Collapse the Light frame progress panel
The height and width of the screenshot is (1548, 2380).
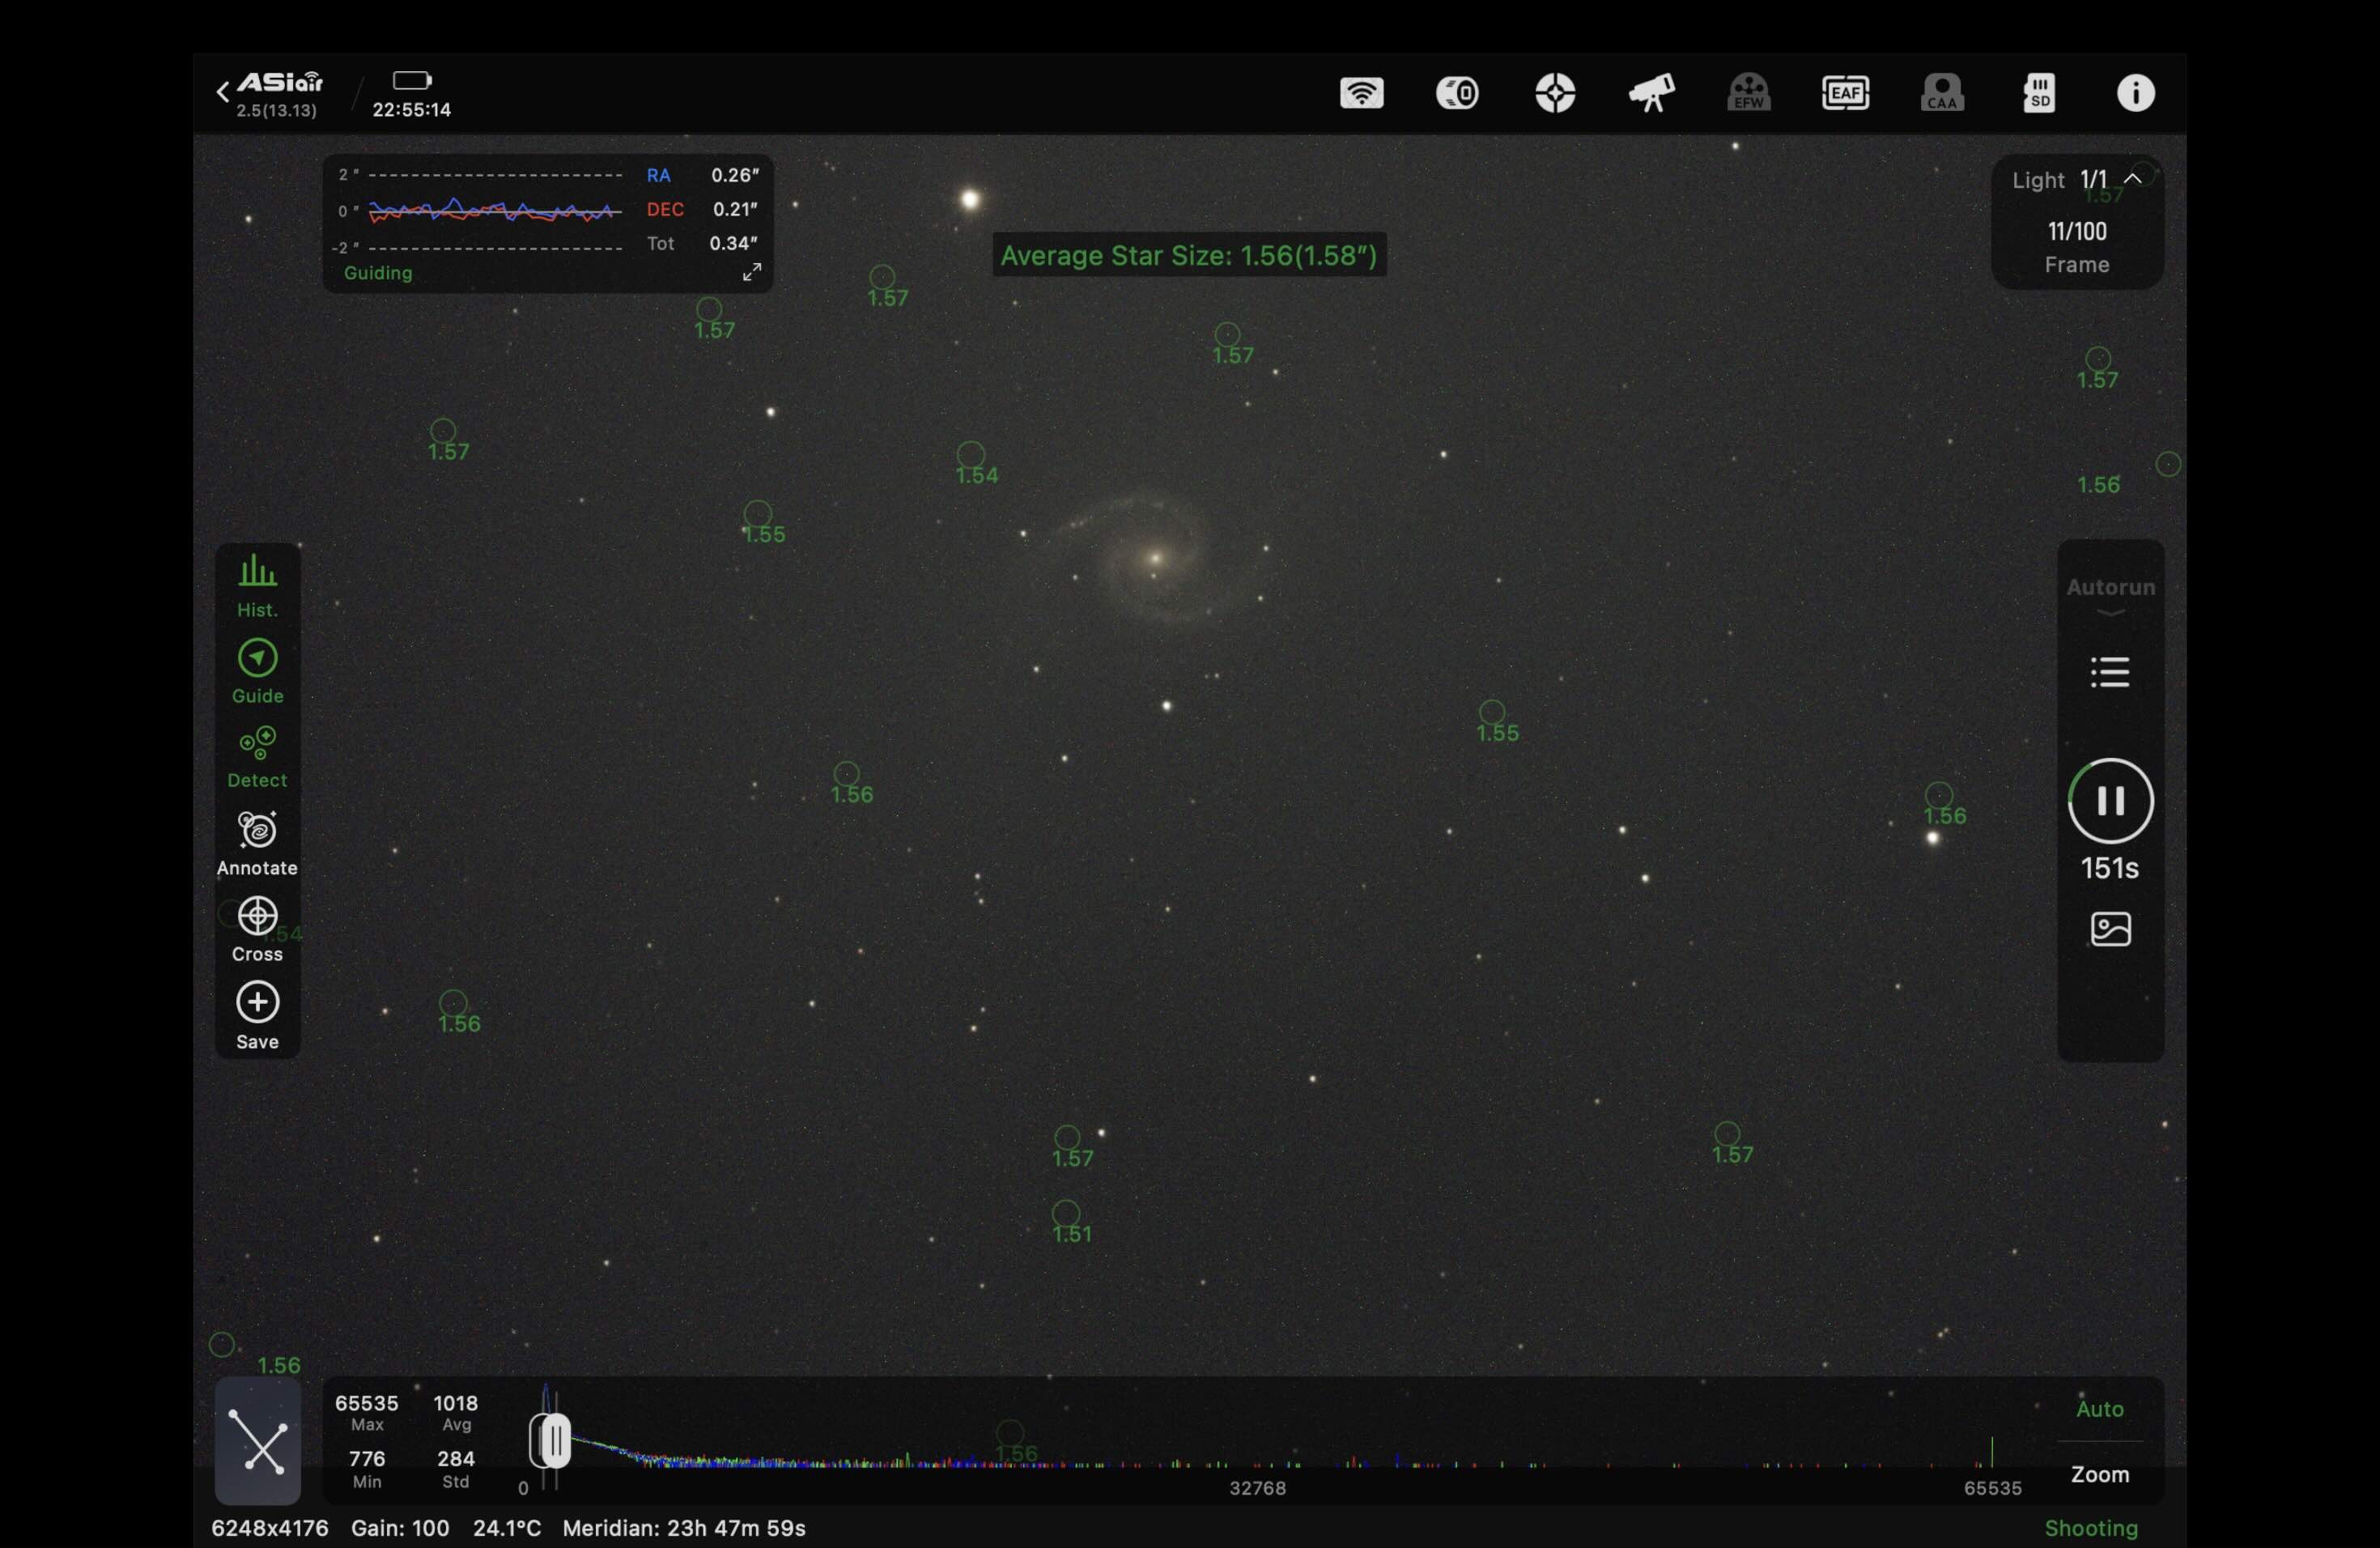pos(2132,179)
